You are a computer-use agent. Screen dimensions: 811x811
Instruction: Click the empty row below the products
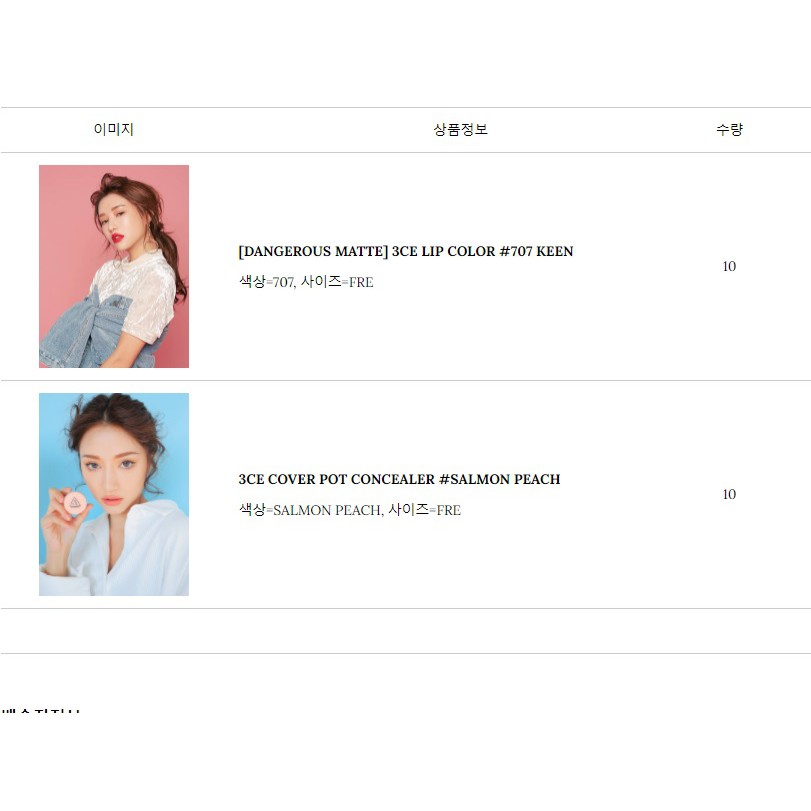pos(406,631)
